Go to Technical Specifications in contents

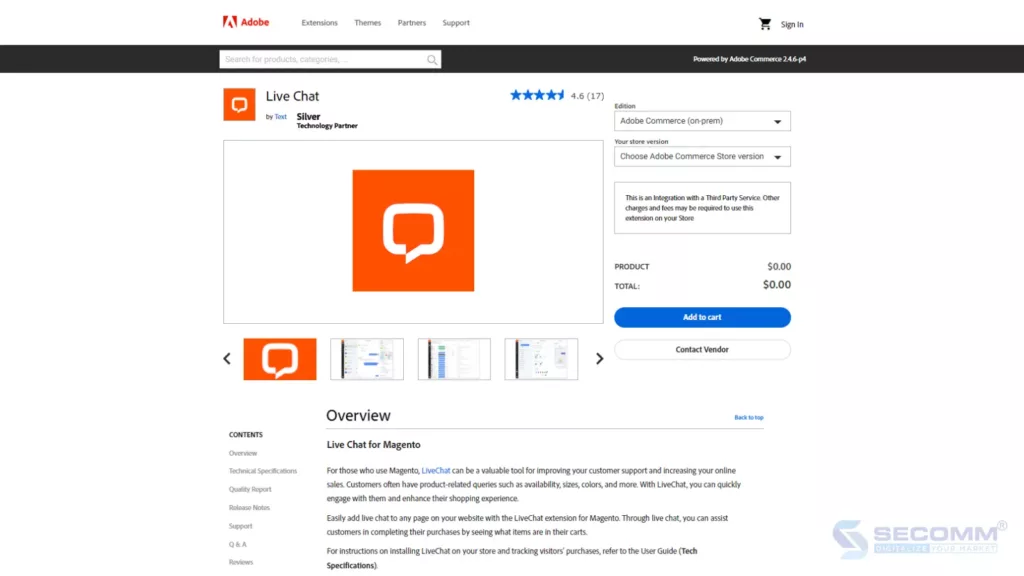point(263,471)
